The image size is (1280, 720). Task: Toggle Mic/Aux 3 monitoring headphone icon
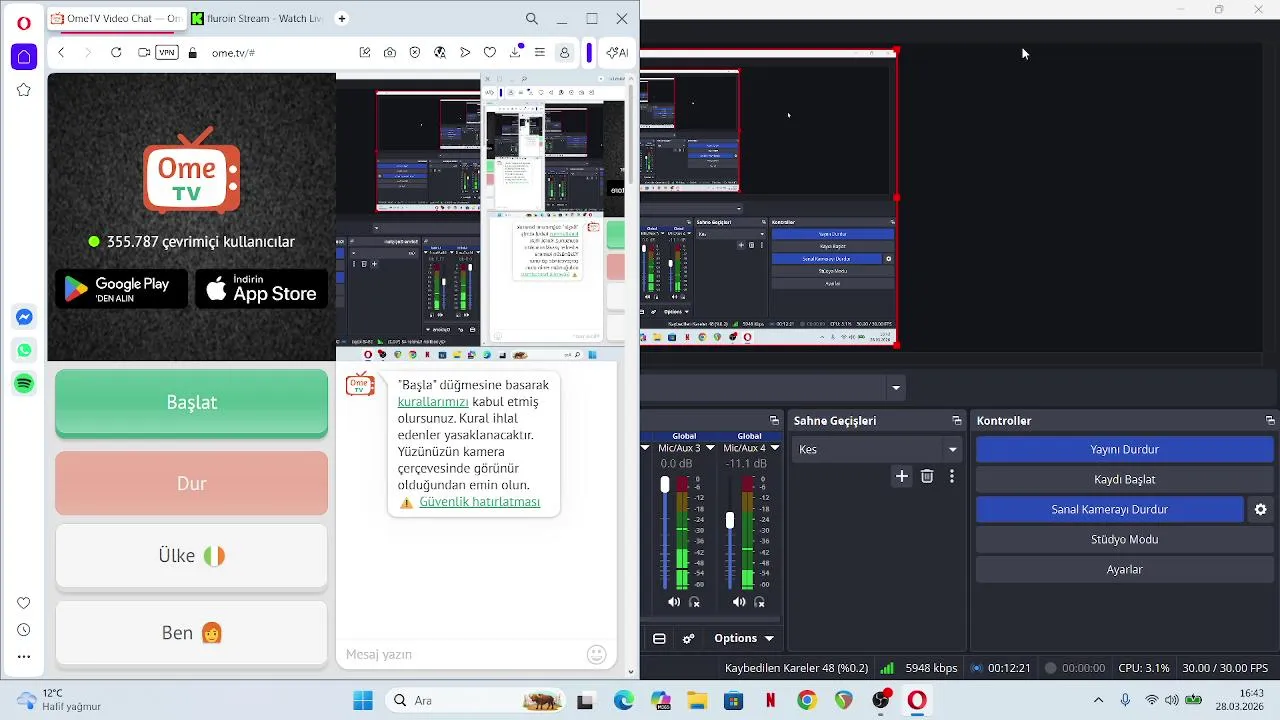695,603
